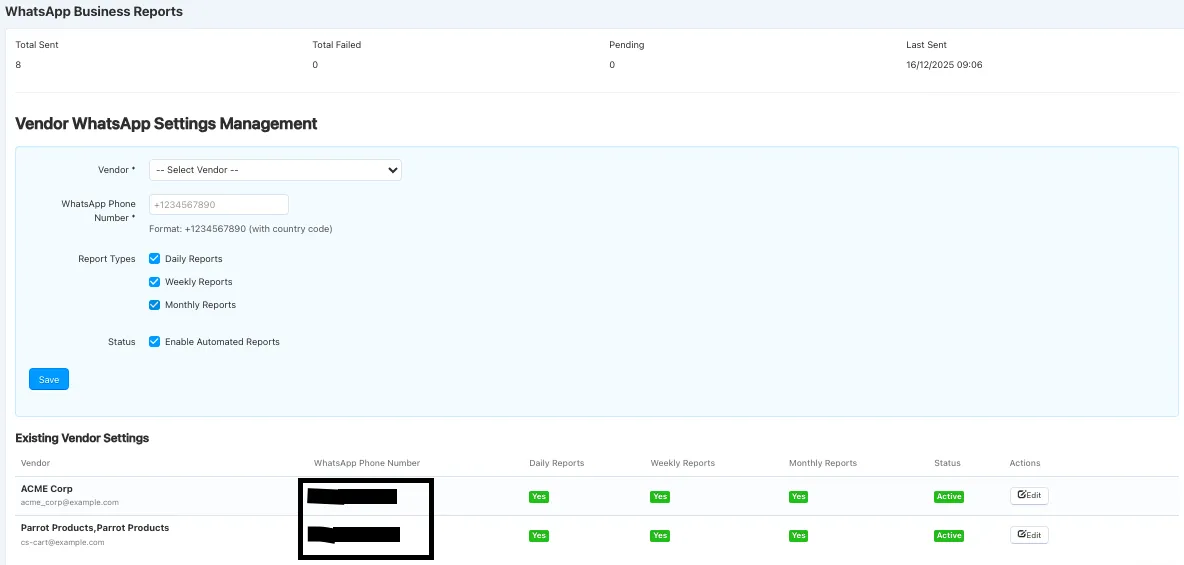Click the Monthly Reports column header
The height and width of the screenshot is (565, 1184).
click(823, 463)
